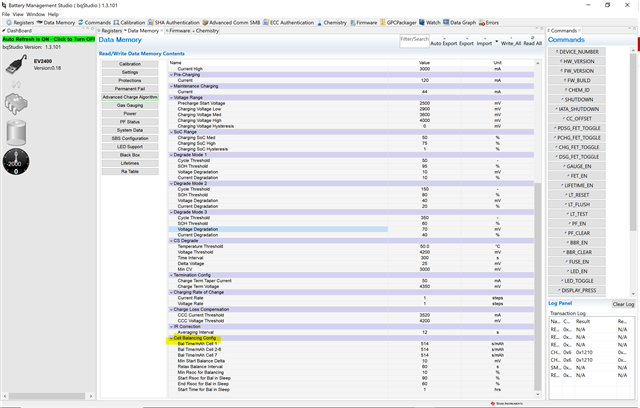Open the Firmware toolbar item

363,22
